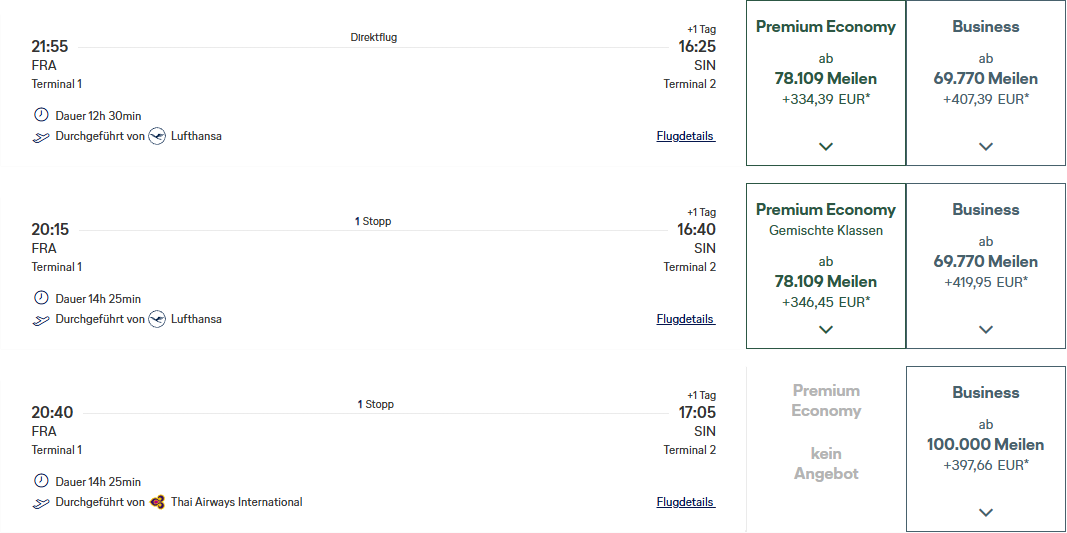Expand Premium Economy fare for the 21:55 direct flight
This screenshot has width=1067, height=533.
[x=825, y=146]
